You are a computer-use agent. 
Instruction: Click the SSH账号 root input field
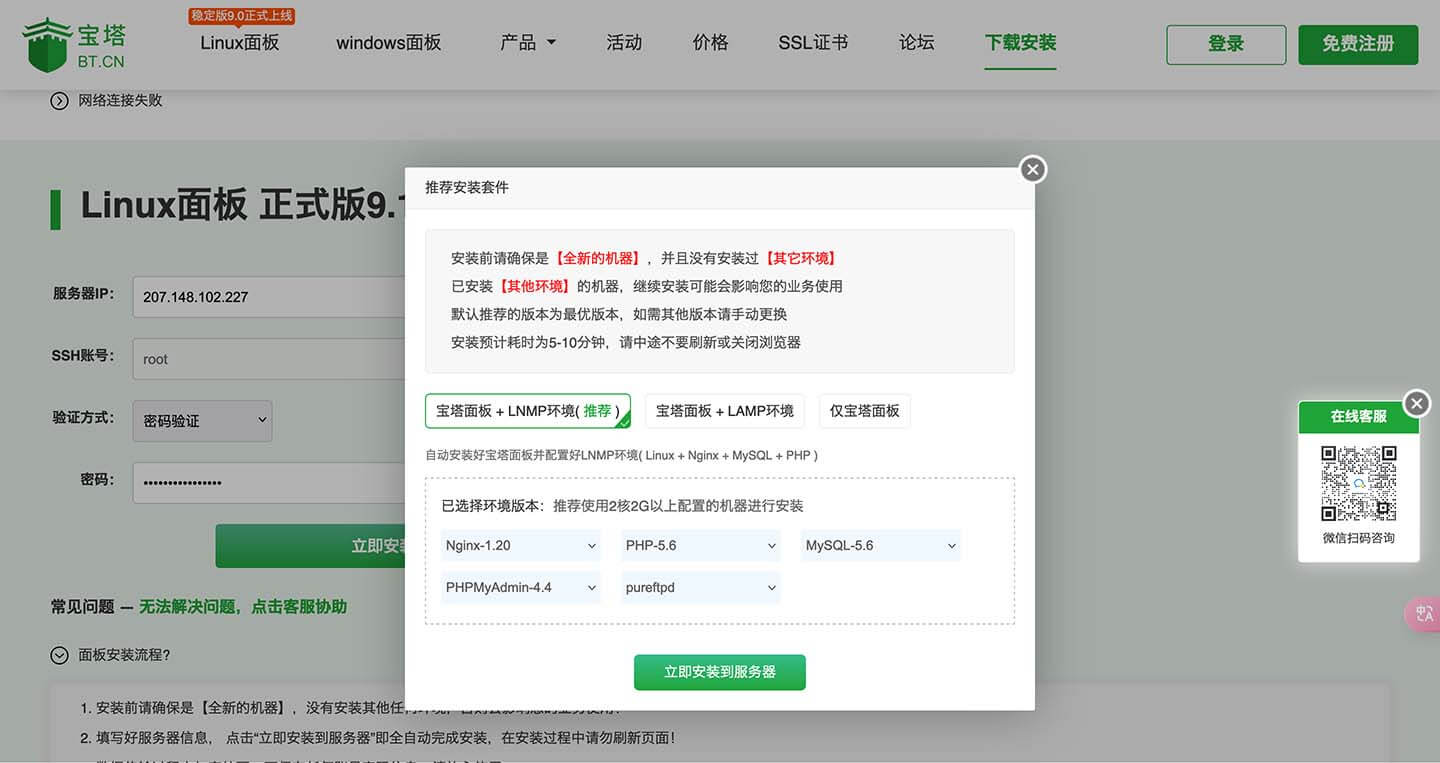point(269,359)
